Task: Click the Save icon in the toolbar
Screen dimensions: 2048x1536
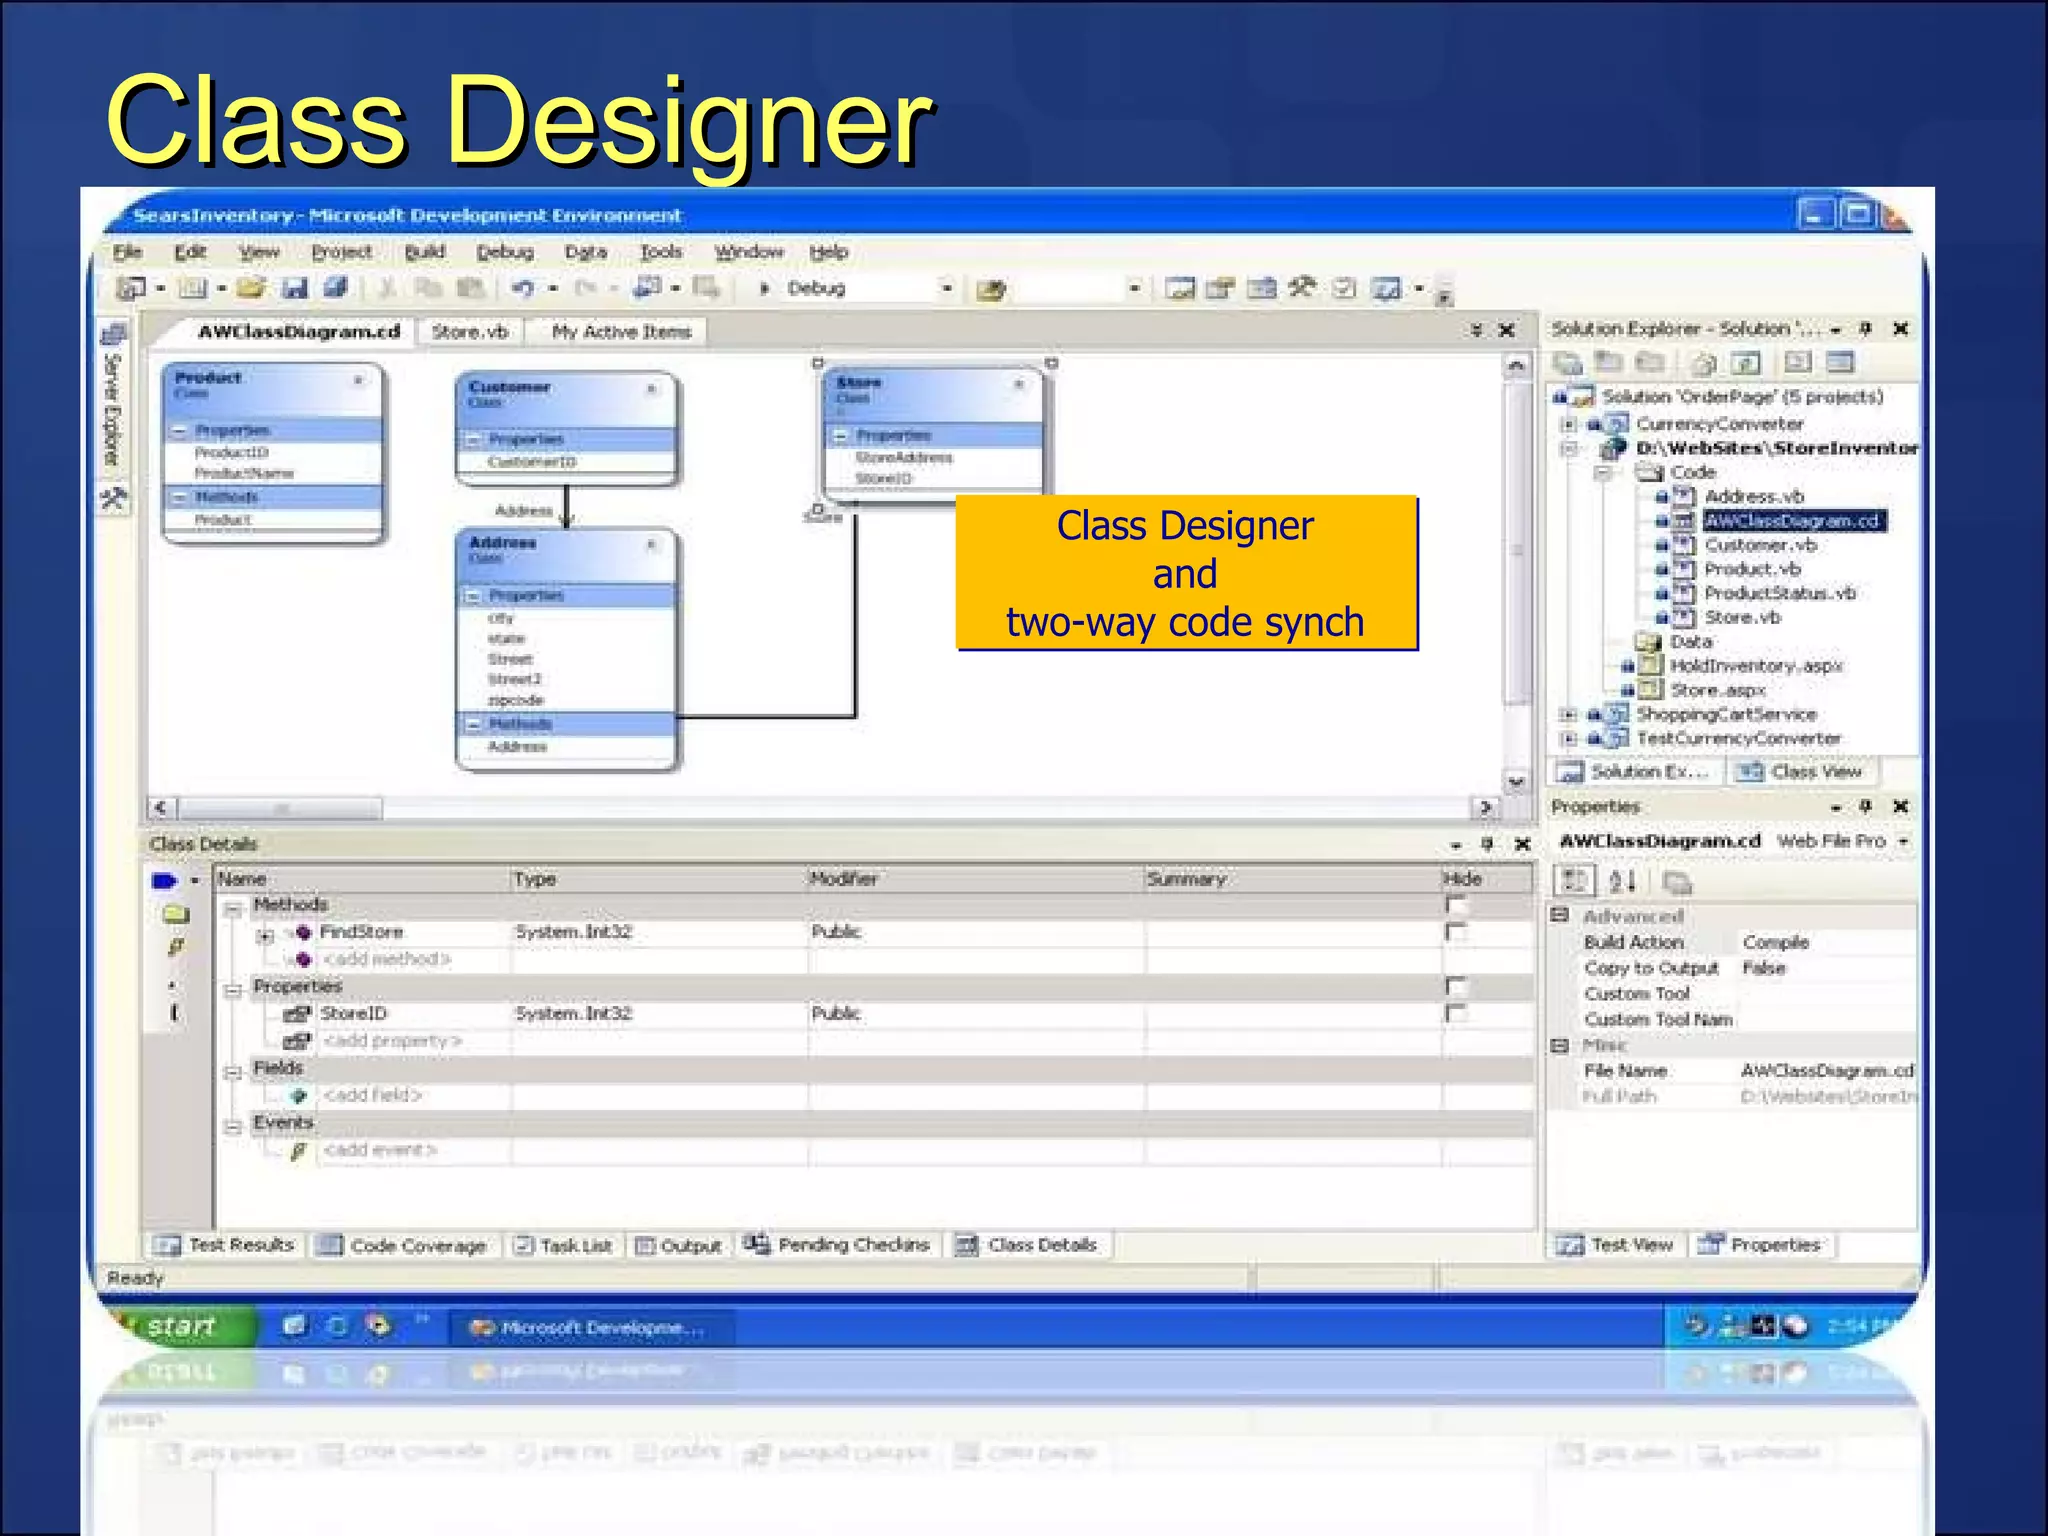Action: pyautogui.click(x=294, y=289)
